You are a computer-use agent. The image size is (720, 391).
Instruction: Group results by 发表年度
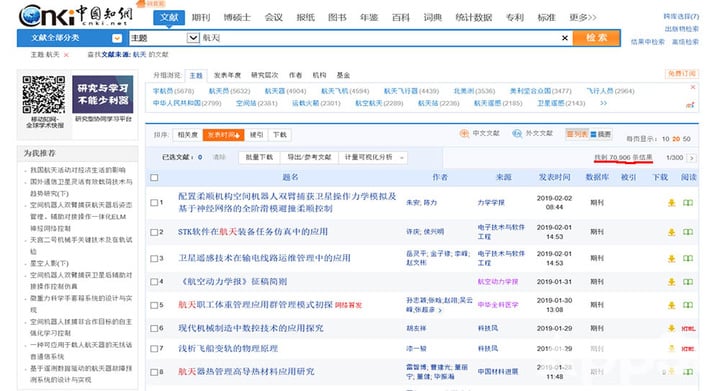point(227,75)
